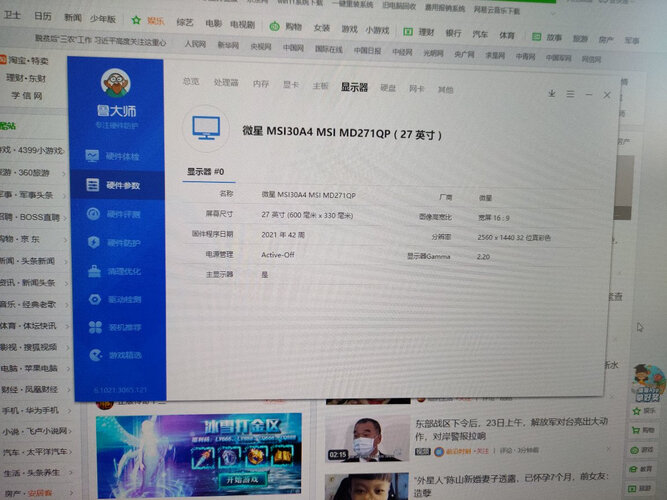The image size is (667, 500).
Task: Switch to 显卡 graphics card tab
Action: (x=291, y=85)
